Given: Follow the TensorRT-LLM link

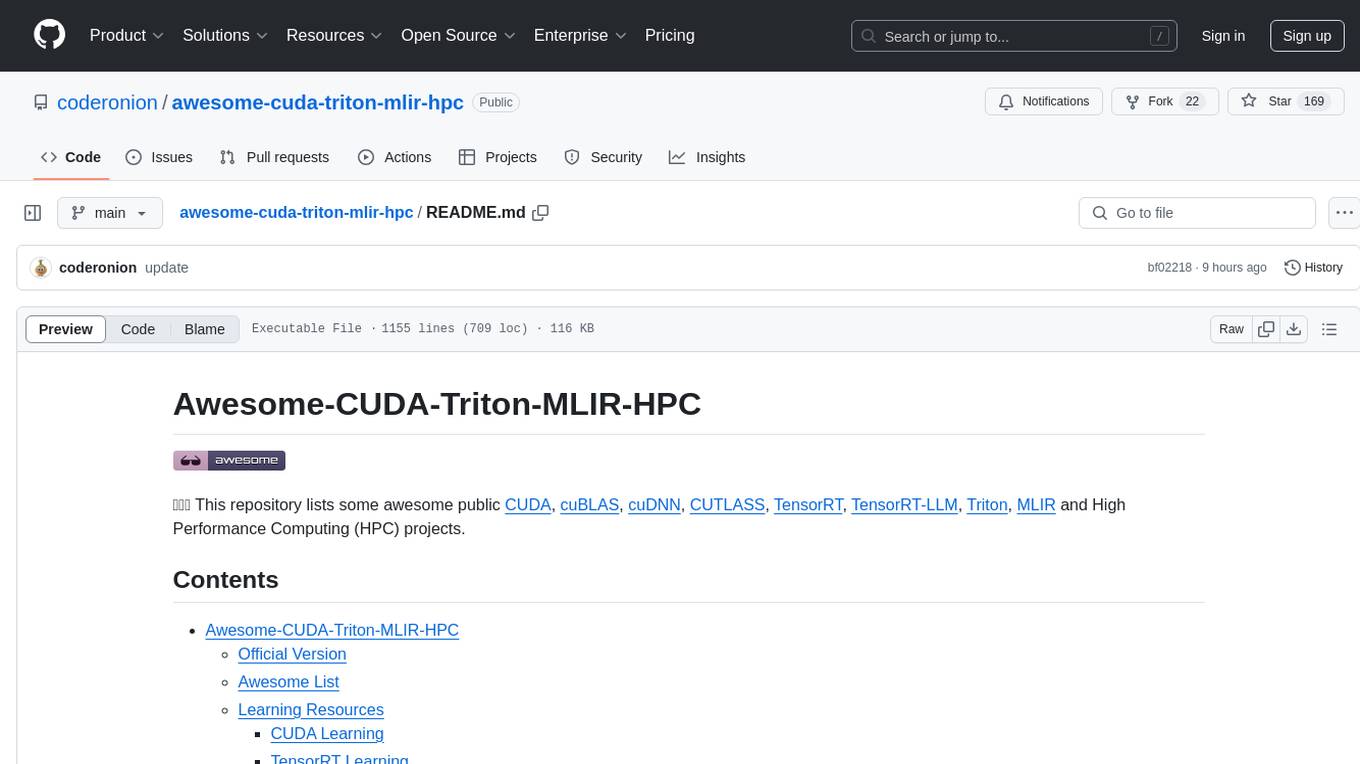Looking at the screenshot, I should pyautogui.click(x=904, y=505).
